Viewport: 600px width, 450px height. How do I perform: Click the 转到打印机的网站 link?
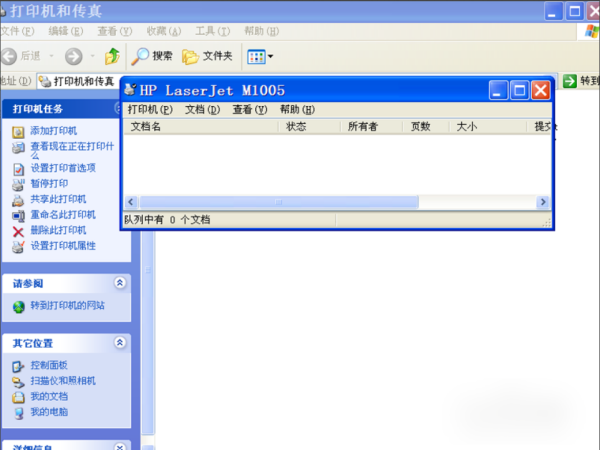click(67, 306)
